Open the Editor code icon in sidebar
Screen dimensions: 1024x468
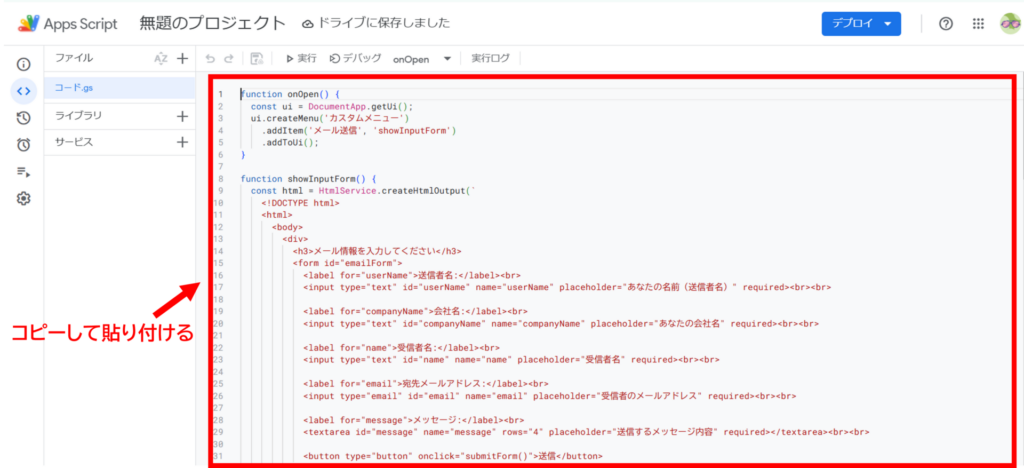tap(24, 91)
